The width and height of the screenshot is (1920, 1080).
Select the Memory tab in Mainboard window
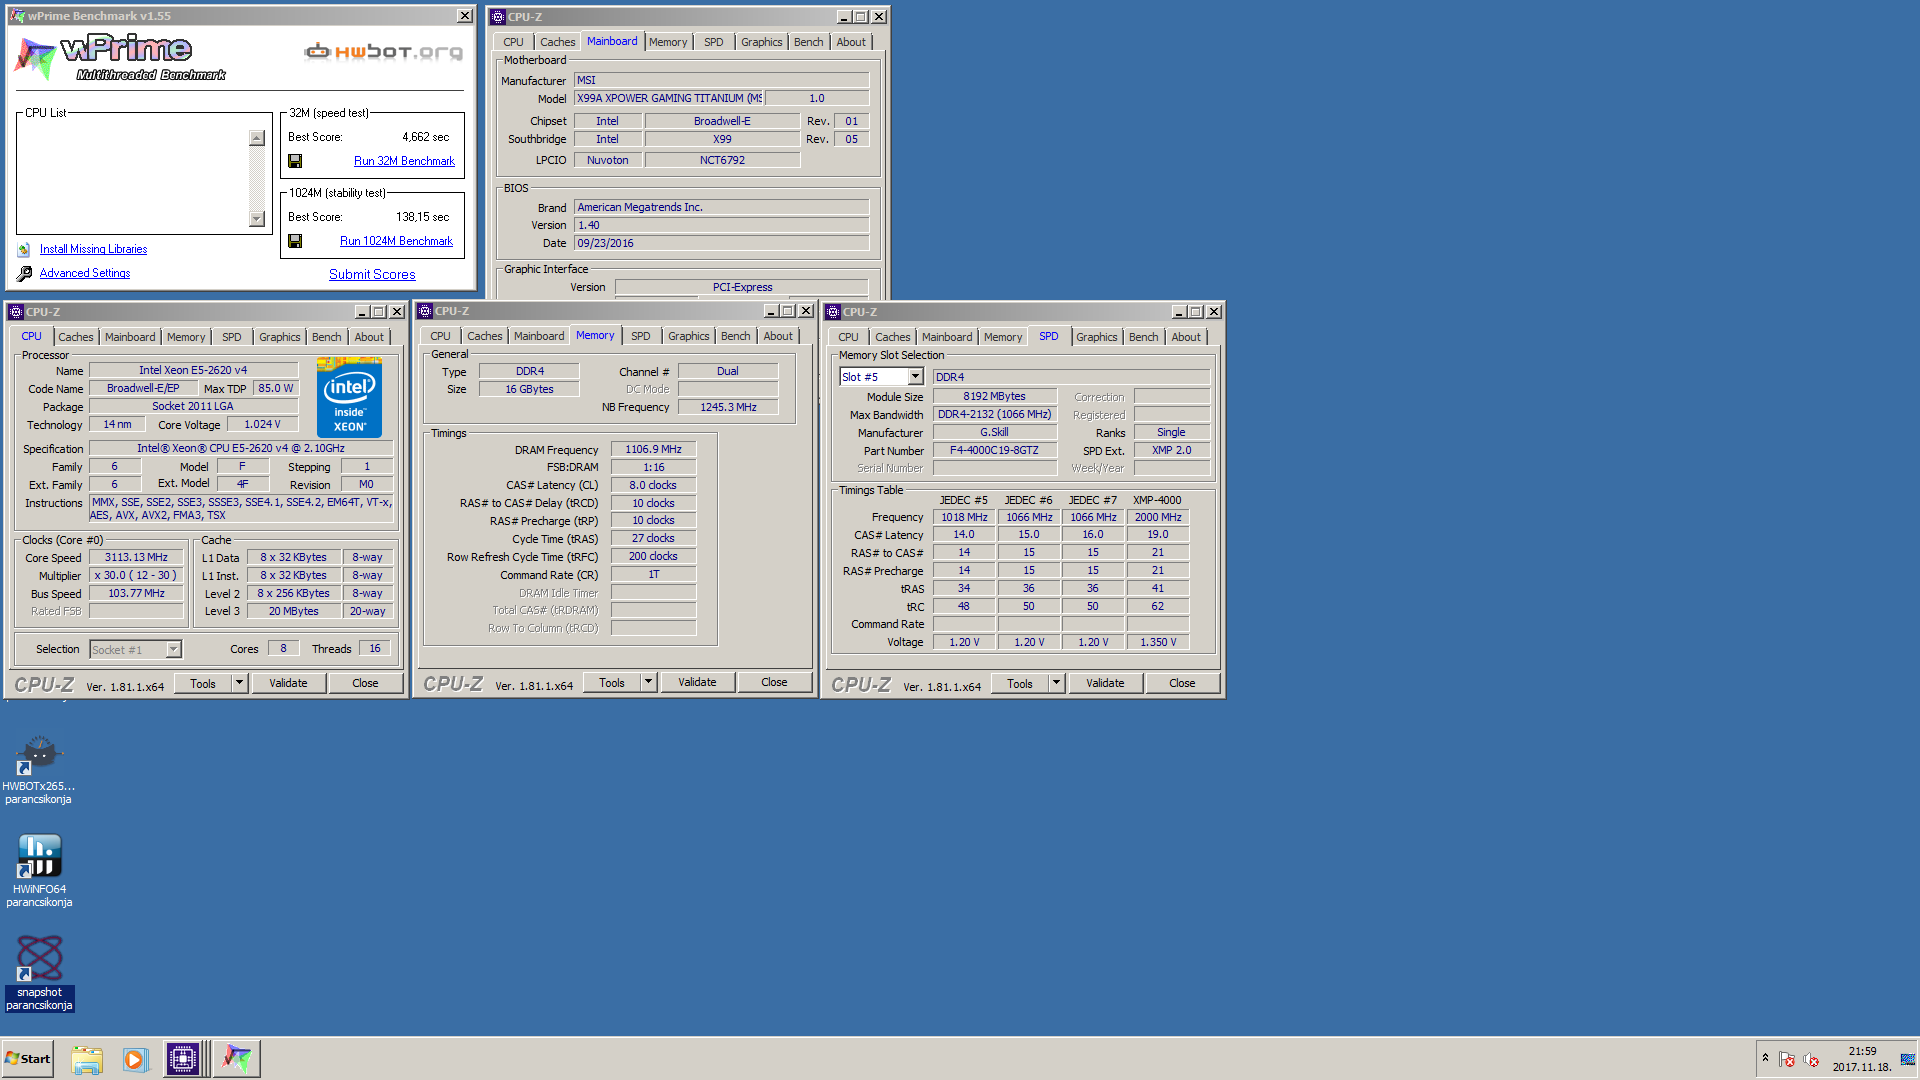click(x=668, y=42)
